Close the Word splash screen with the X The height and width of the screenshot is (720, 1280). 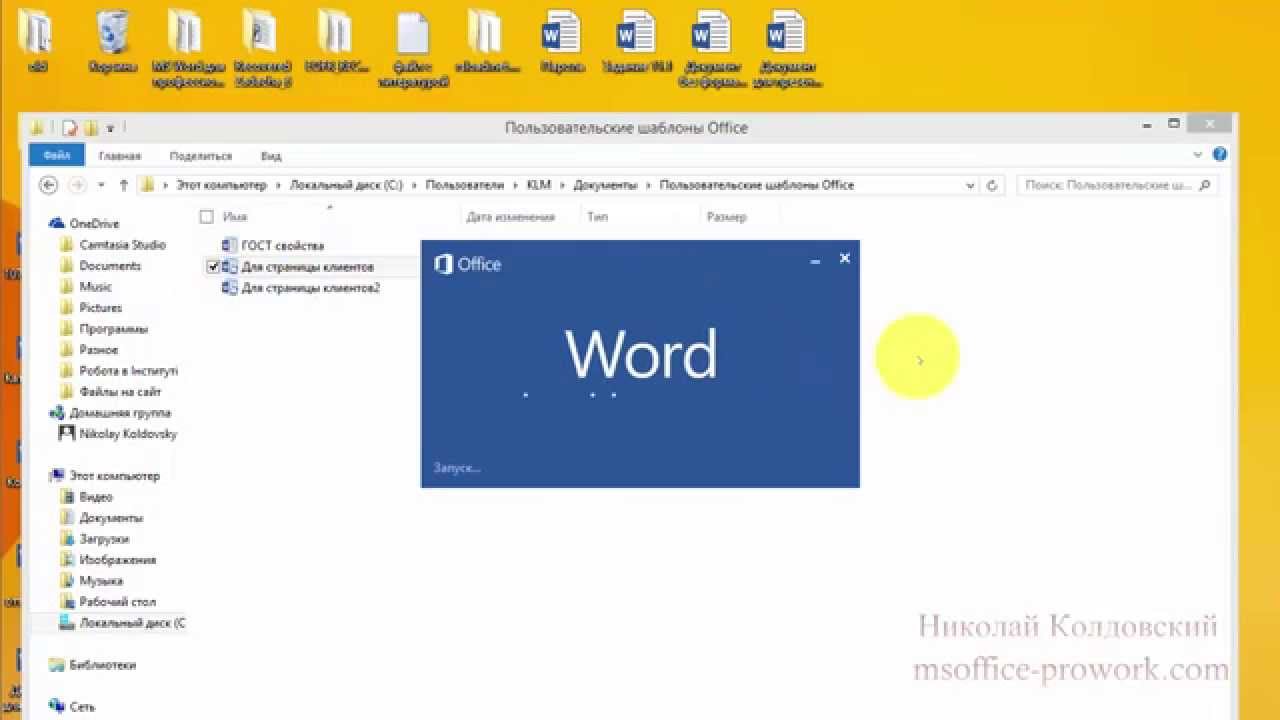coord(844,258)
